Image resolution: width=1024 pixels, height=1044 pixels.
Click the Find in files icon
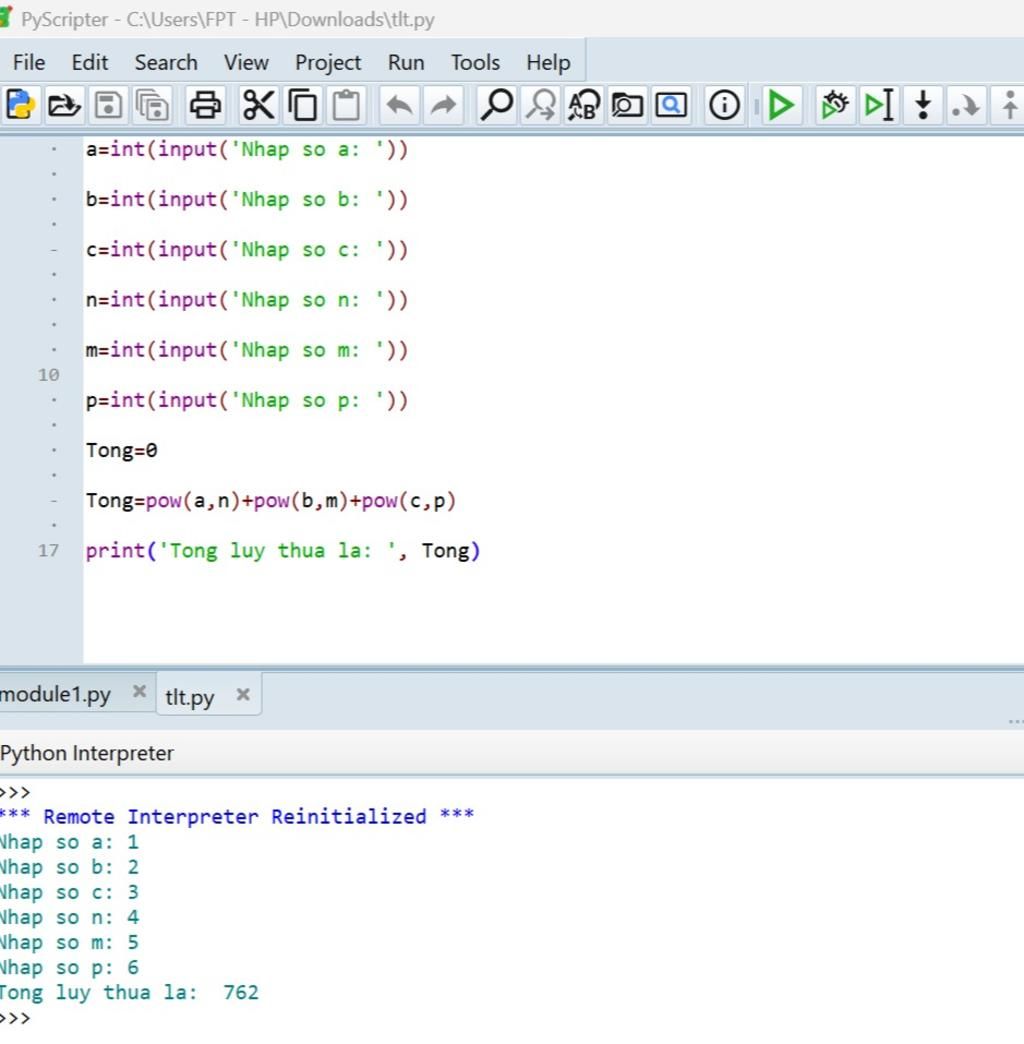click(627, 104)
